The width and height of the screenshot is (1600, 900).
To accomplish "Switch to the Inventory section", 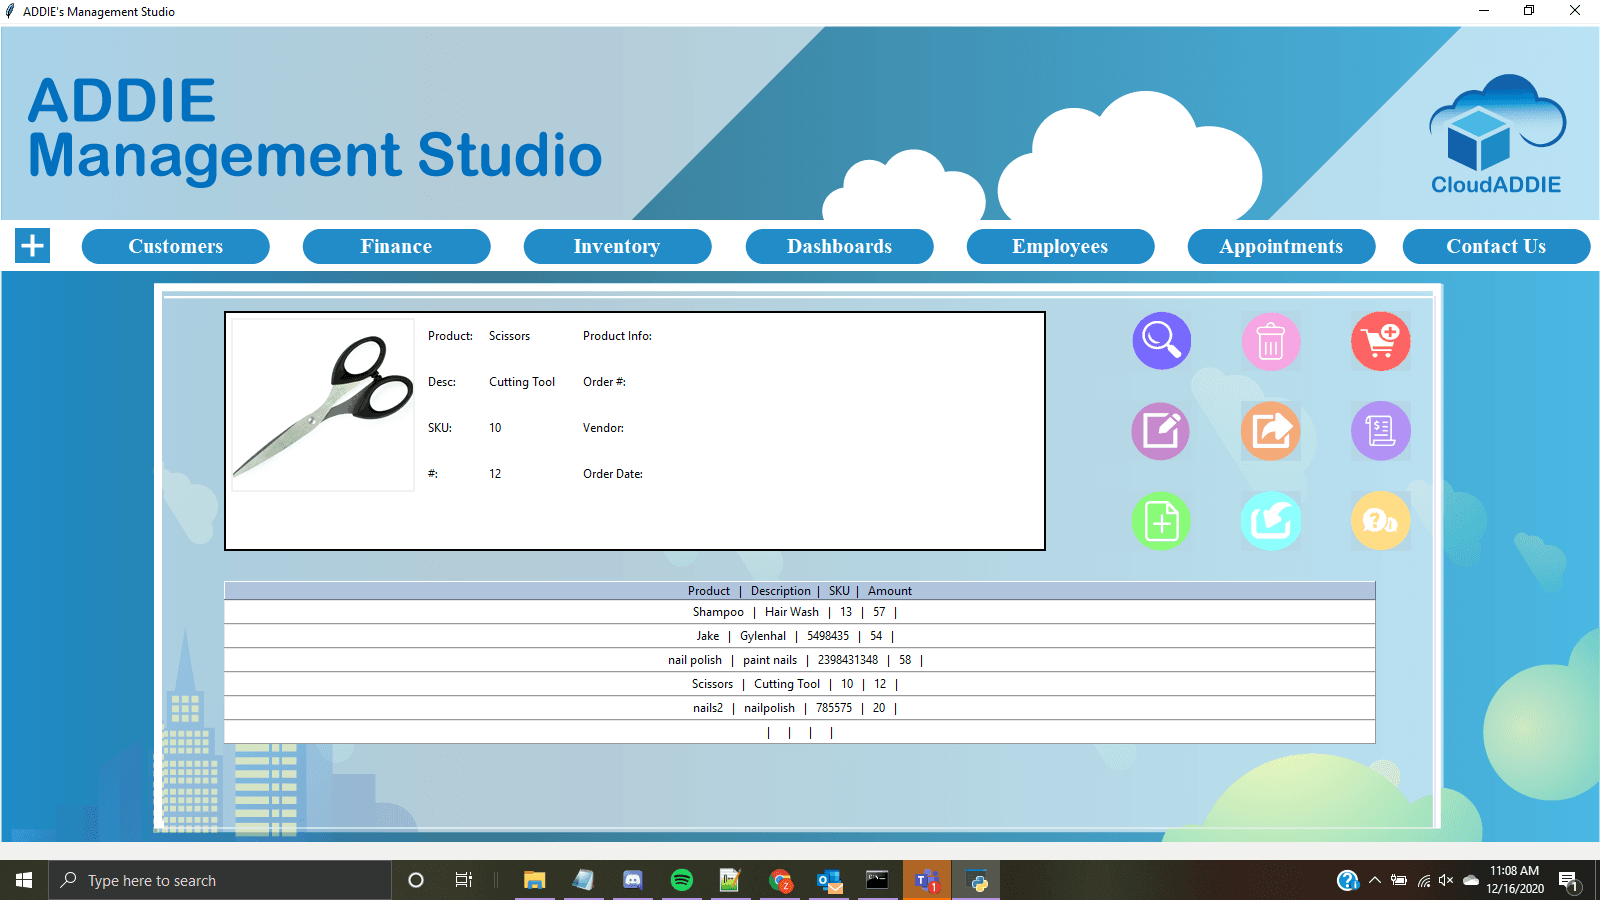I will pos(617,246).
